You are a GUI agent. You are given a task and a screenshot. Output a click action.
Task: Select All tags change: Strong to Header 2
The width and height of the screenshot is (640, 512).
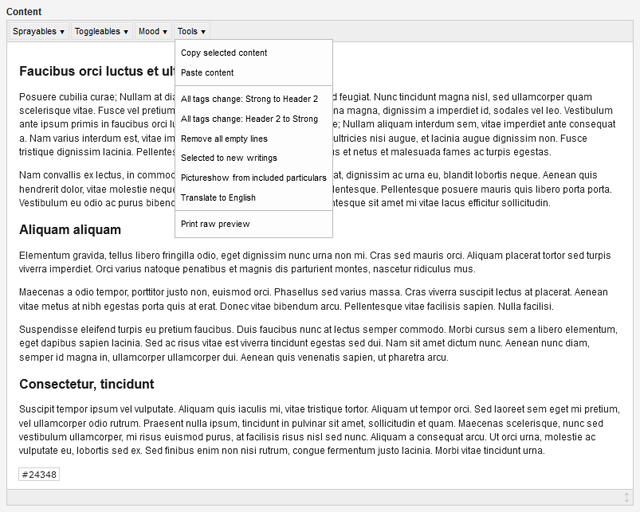point(253,99)
